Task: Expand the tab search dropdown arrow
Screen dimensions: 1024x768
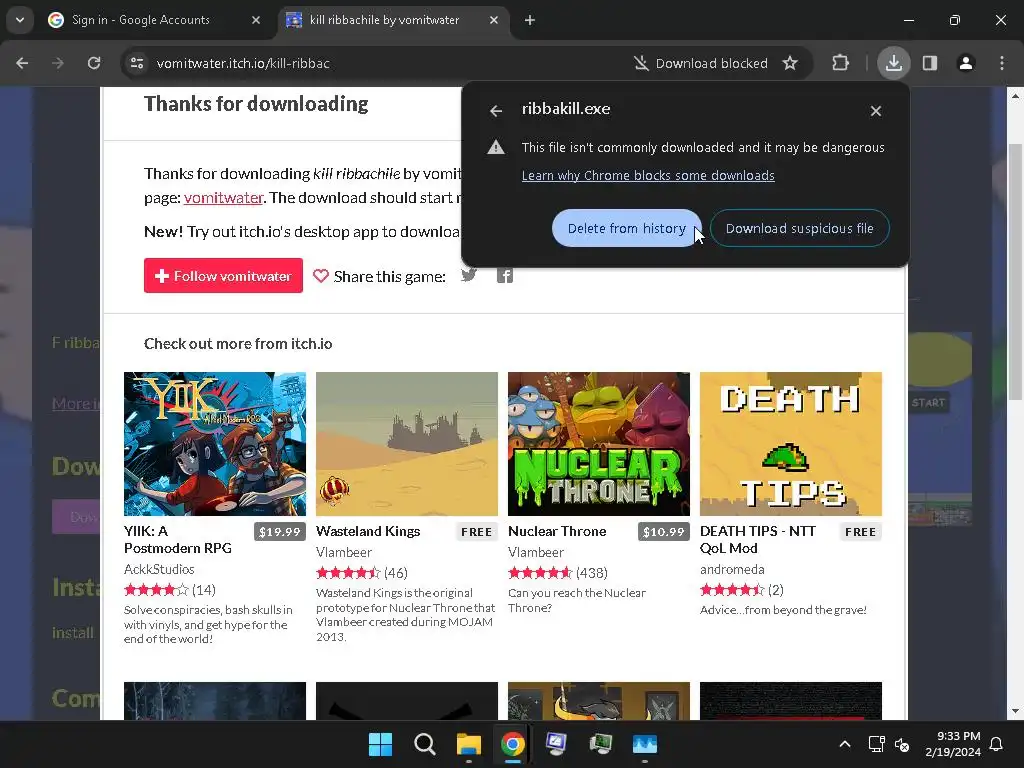Action: (x=20, y=20)
